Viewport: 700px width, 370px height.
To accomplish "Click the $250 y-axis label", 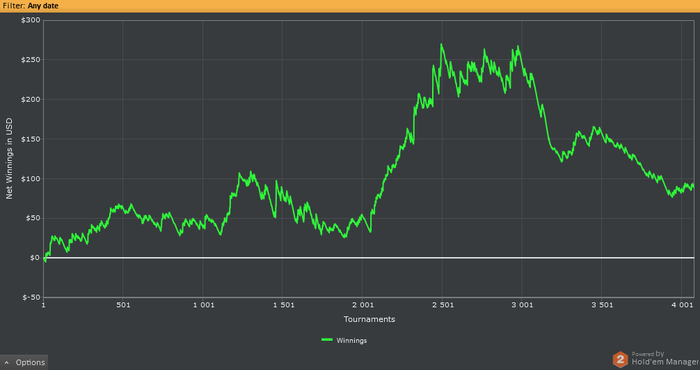I will (30, 60).
